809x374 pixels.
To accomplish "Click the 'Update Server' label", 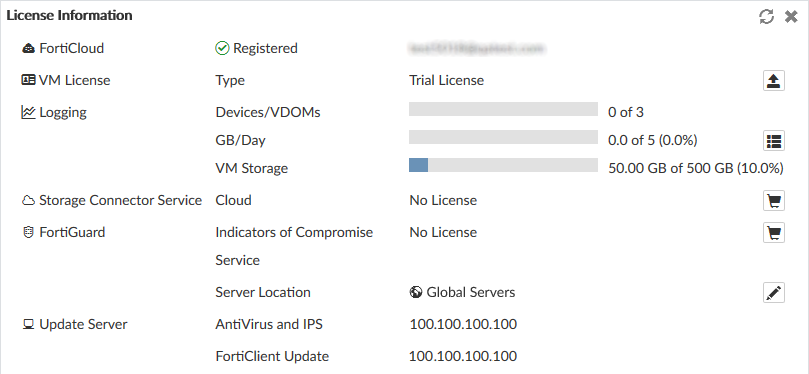I will 84,324.
